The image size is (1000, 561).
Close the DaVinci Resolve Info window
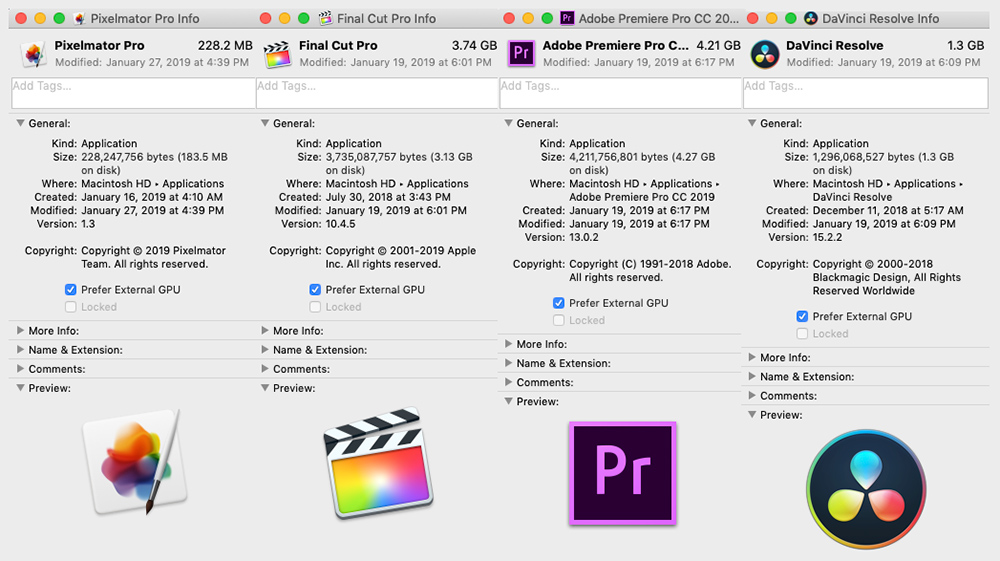[753, 18]
